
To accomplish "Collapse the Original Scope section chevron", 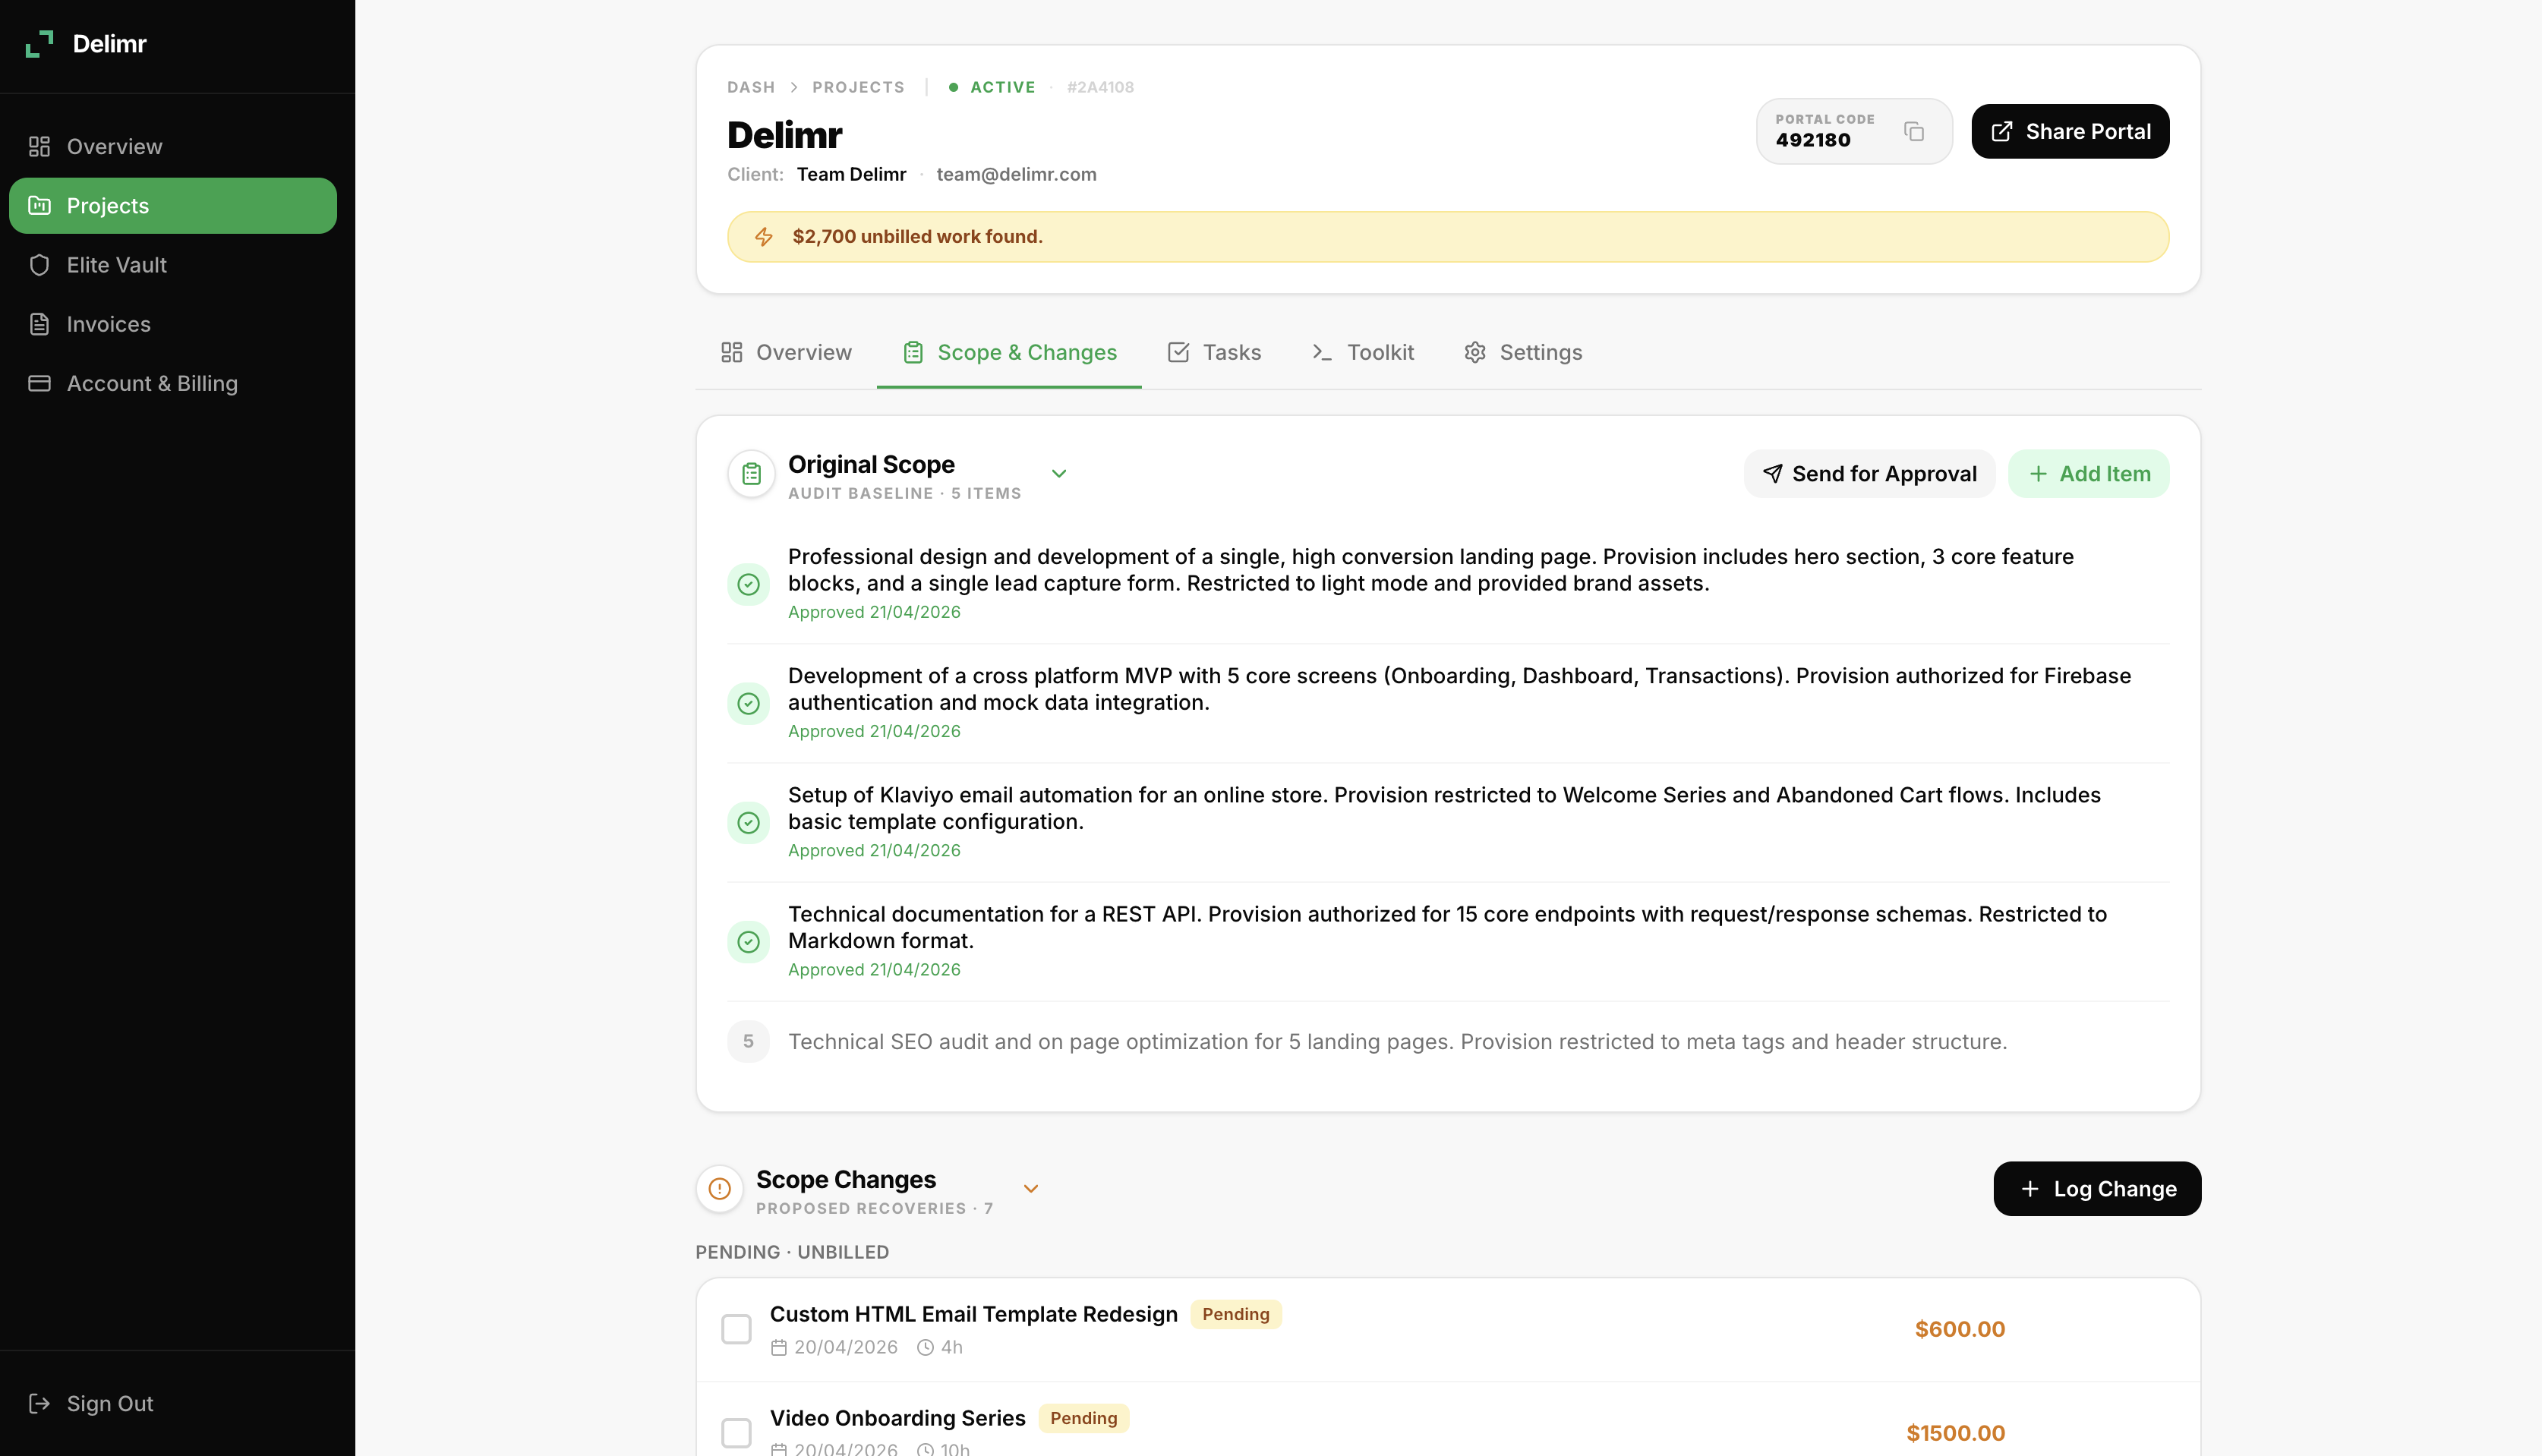I will coord(1059,474).
